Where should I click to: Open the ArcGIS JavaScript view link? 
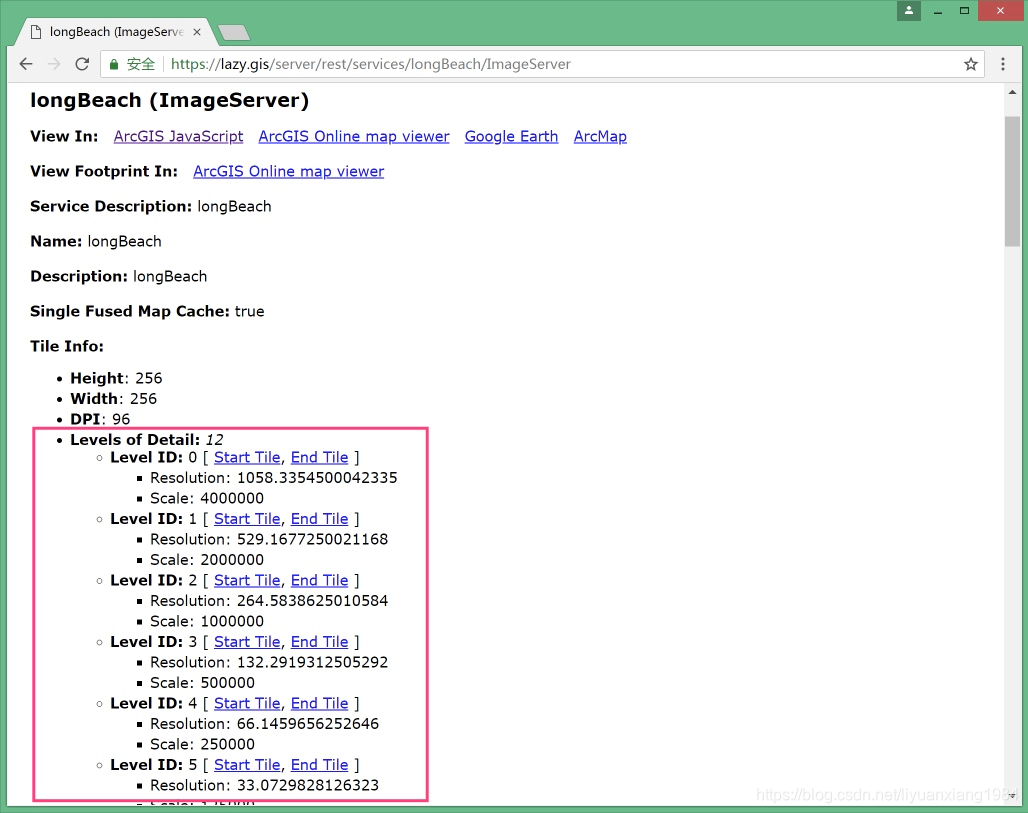[178, 136]
